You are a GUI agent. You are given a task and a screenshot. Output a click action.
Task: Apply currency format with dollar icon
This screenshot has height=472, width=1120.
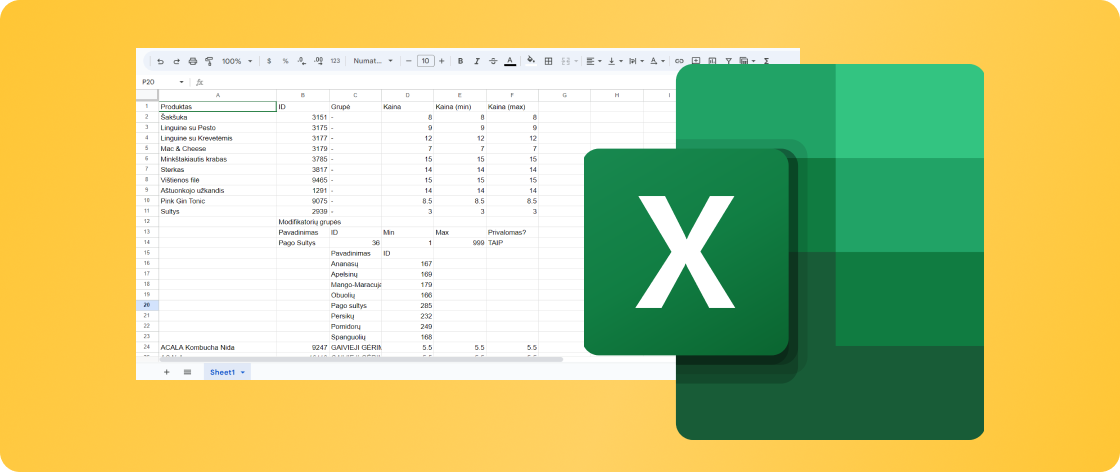click(x=269, y=61)
